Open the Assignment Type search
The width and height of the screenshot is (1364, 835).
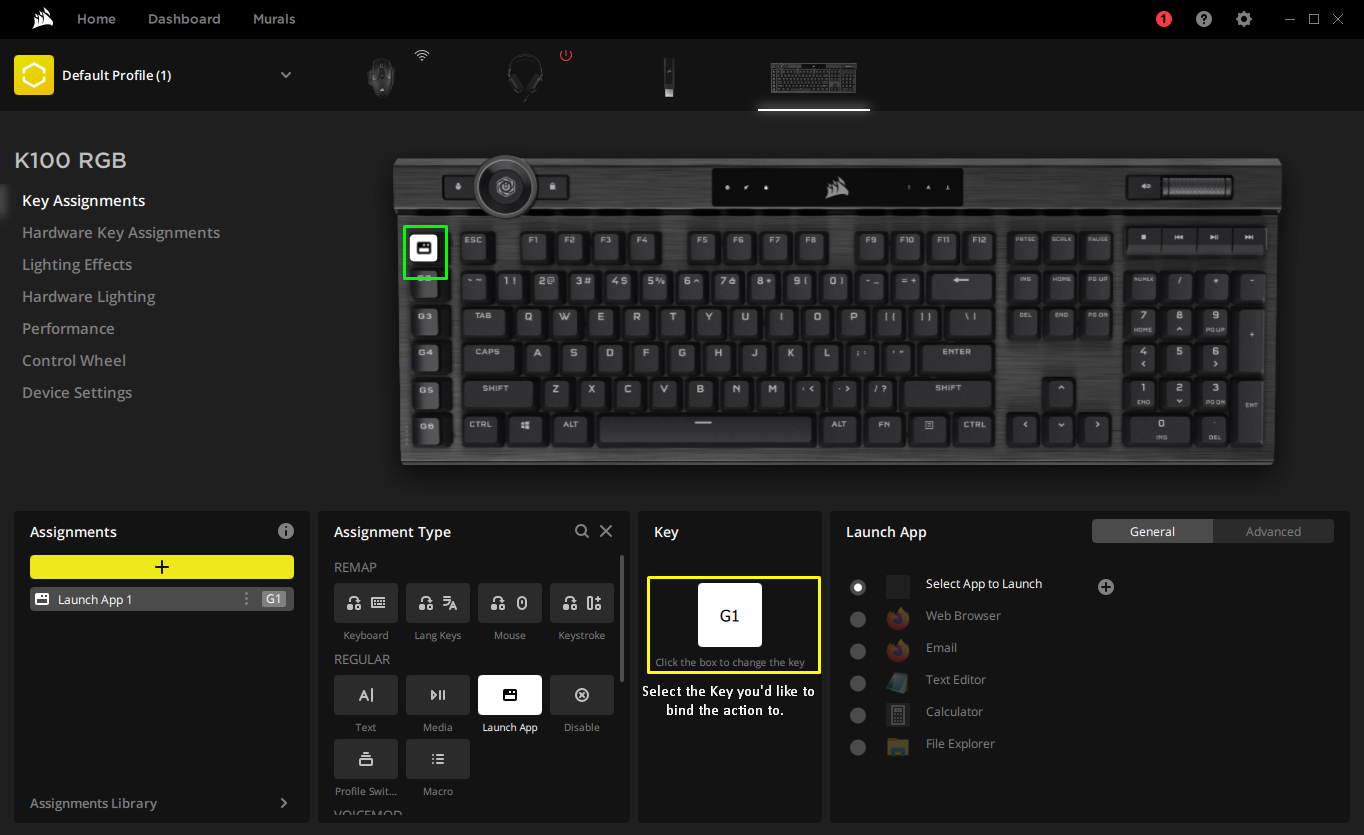[x=582, y=531]
